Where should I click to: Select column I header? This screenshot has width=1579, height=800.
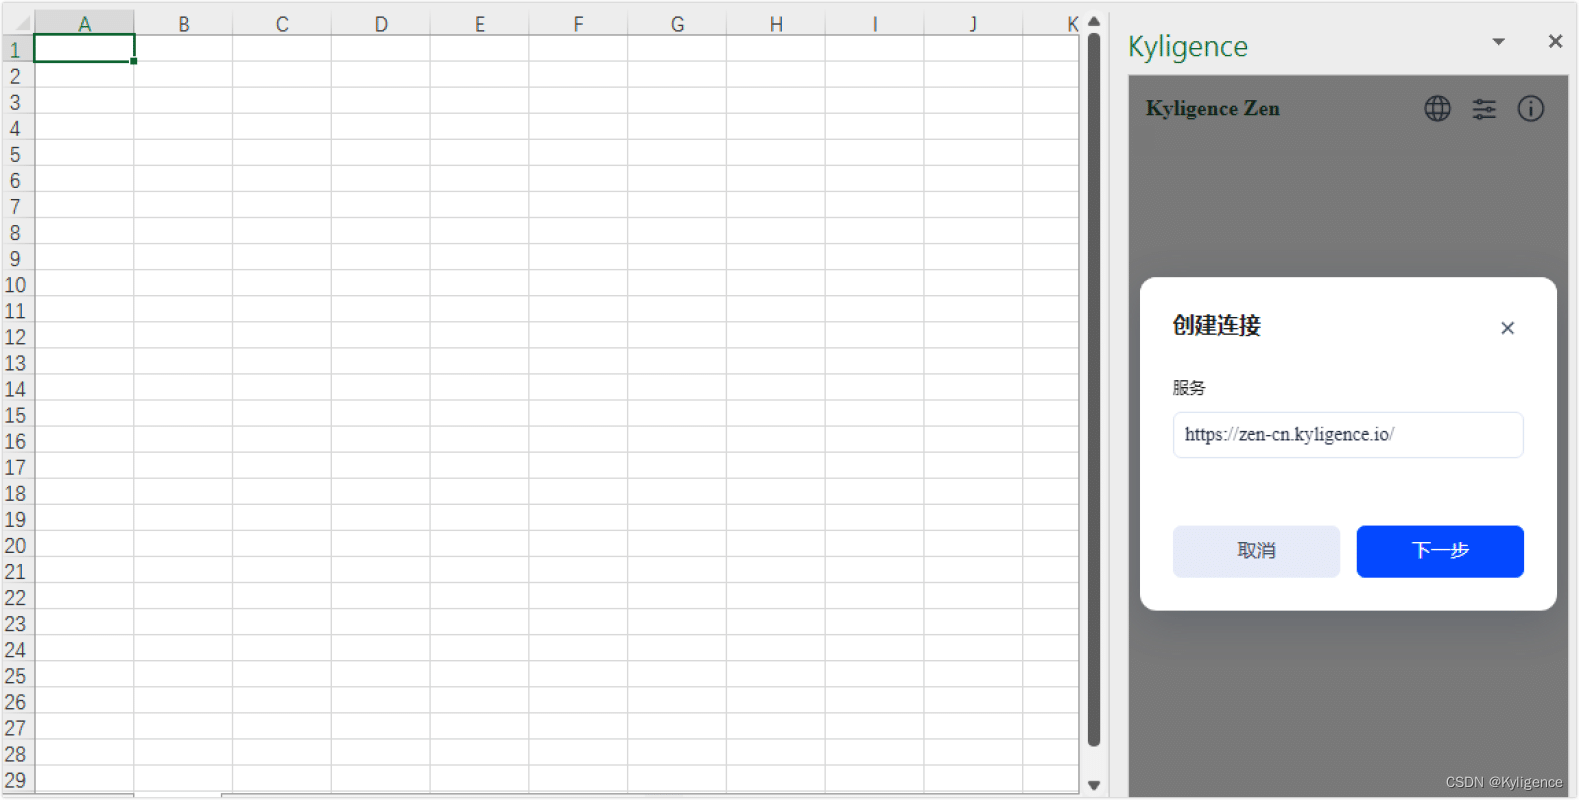pos(875,23)
